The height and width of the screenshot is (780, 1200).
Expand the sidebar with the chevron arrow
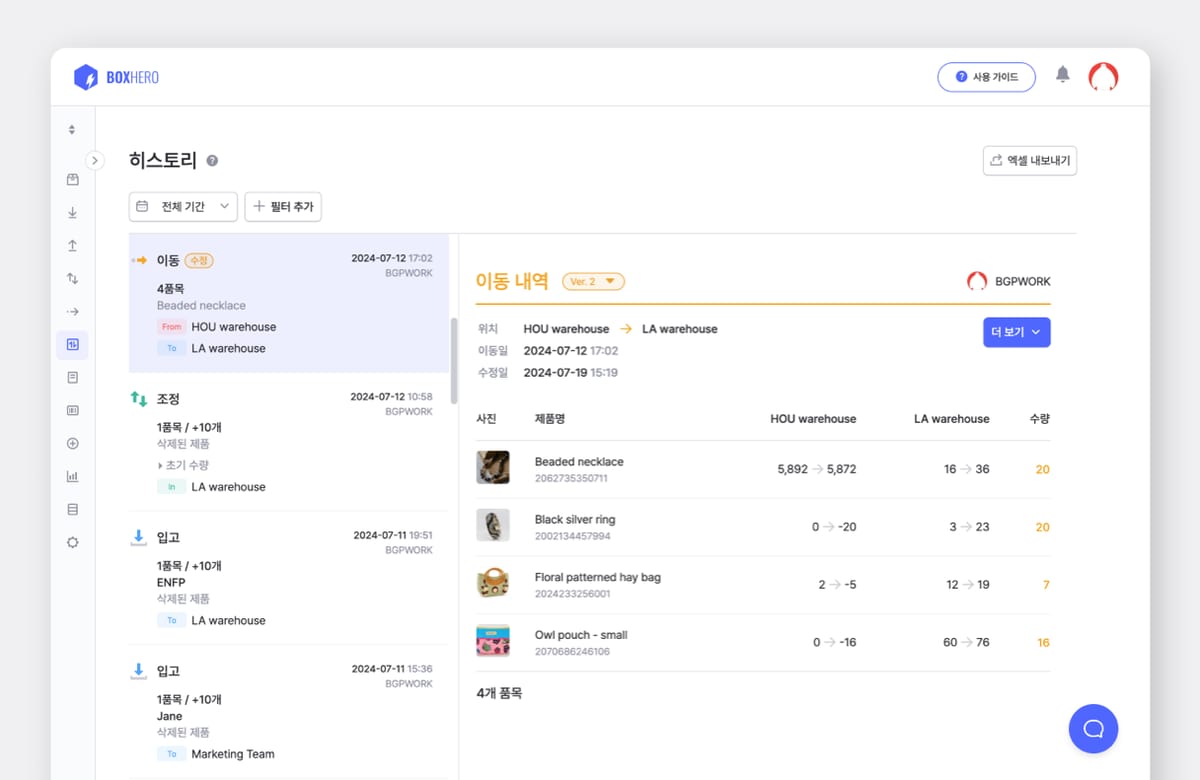(x=95, y=160)
